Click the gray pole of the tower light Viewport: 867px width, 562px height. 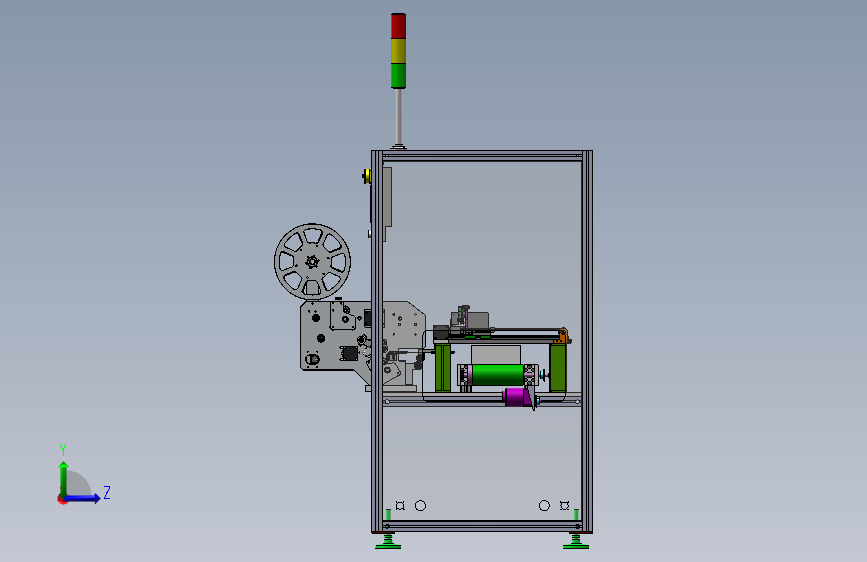(398, 117)
